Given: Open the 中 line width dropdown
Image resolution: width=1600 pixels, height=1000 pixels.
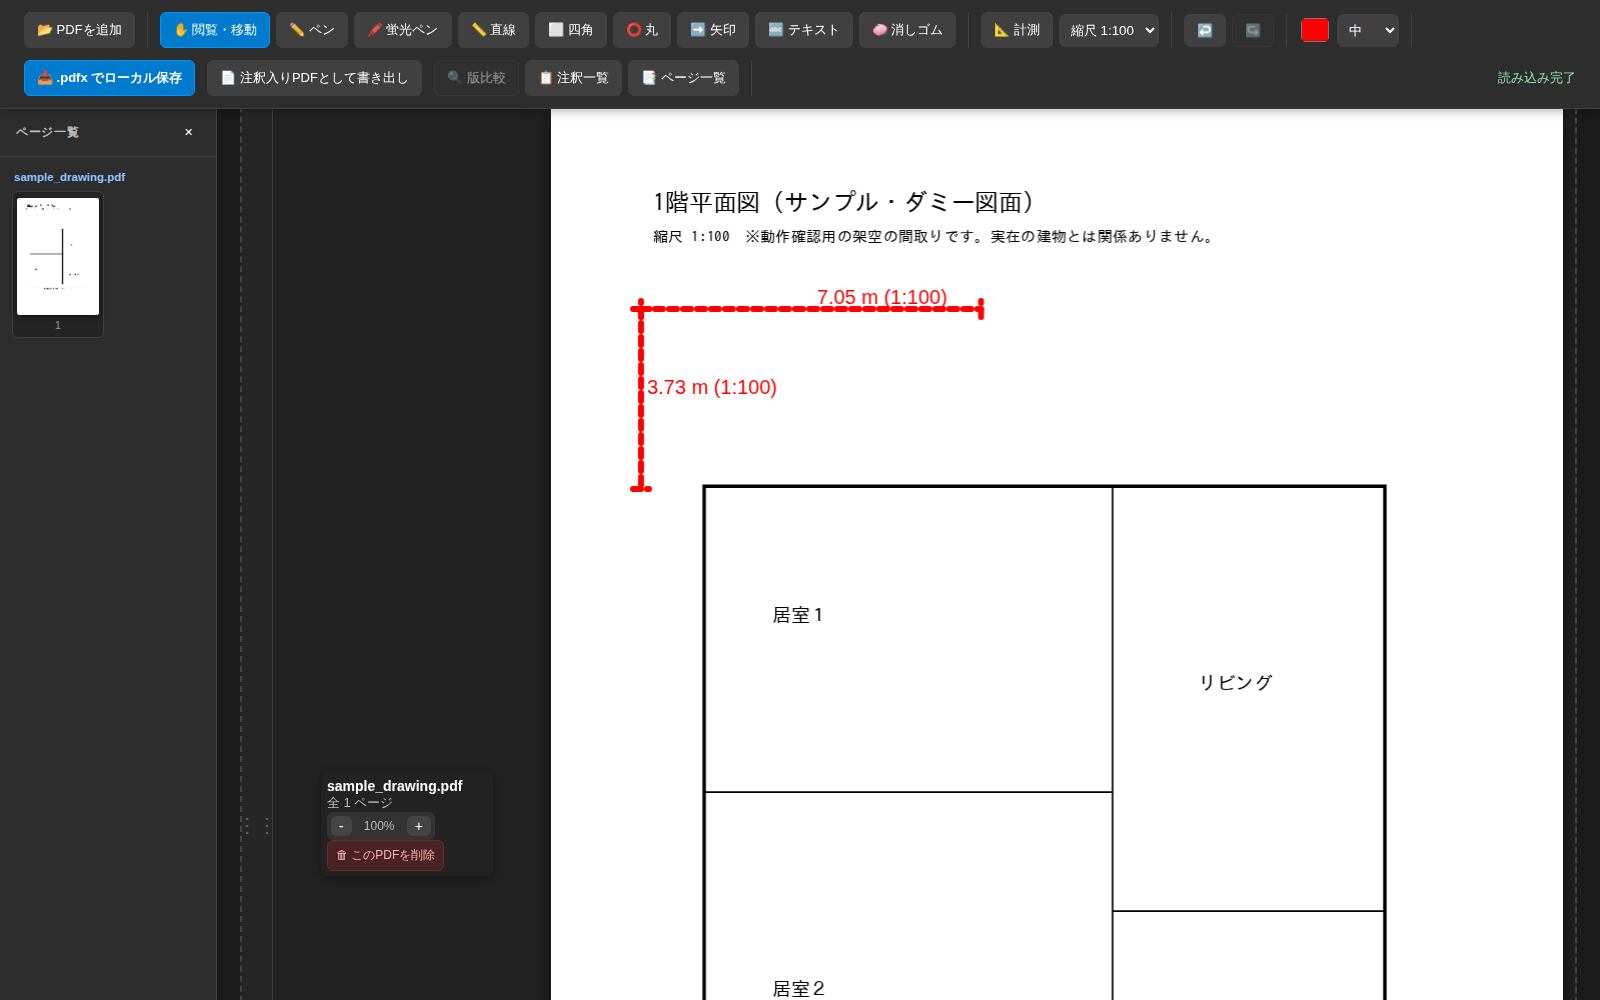Looking at the screenshot, I should (1368, 30).
